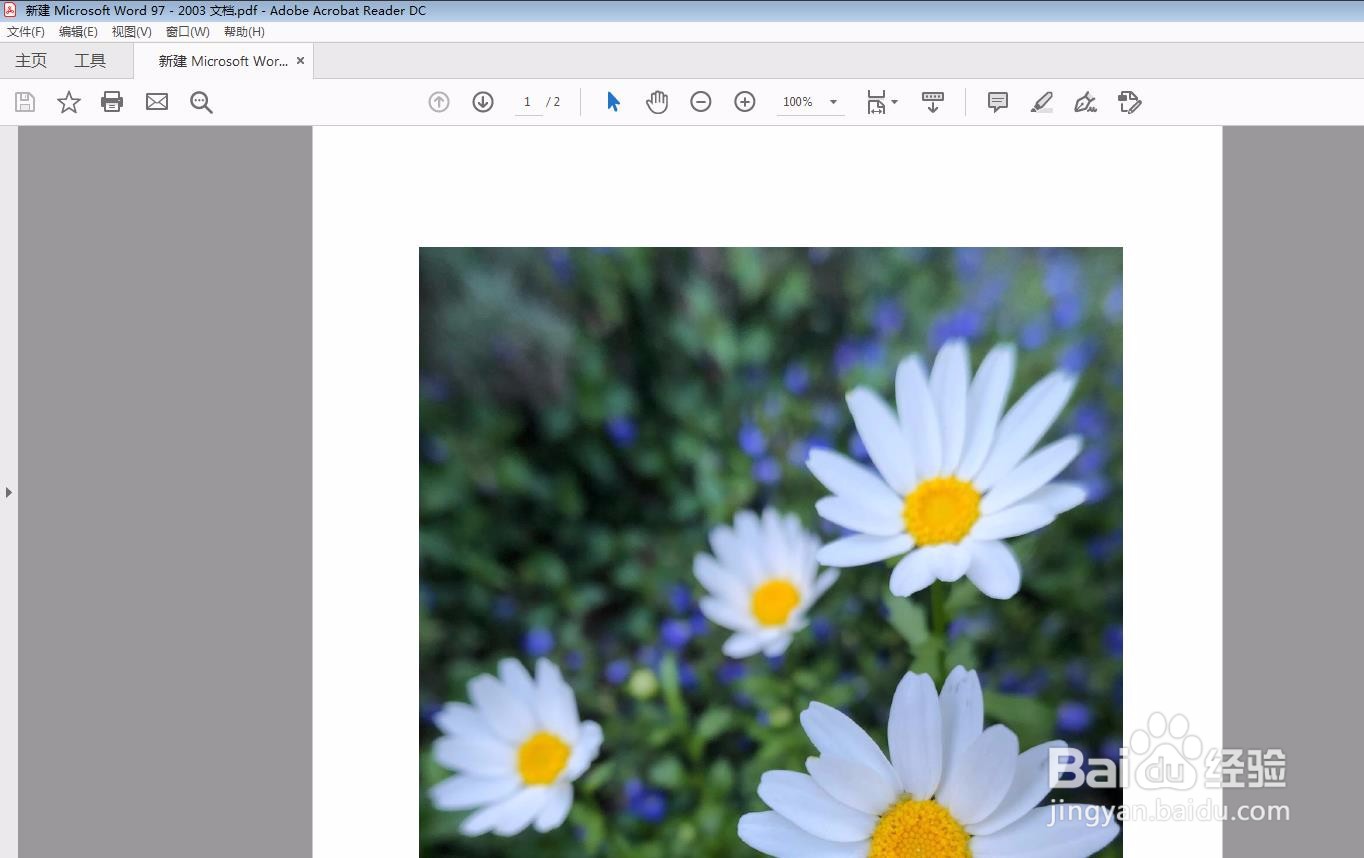Close the 新建 Microsoft Wor... document tab

tap(300, 61)
